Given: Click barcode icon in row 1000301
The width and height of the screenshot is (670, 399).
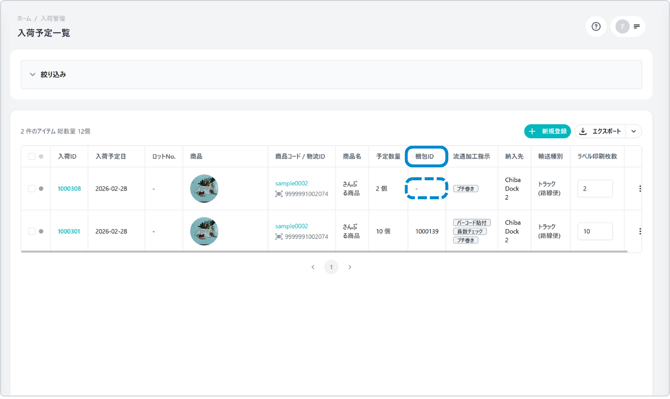Looking at the screenshot, I should tap(279, 237).
